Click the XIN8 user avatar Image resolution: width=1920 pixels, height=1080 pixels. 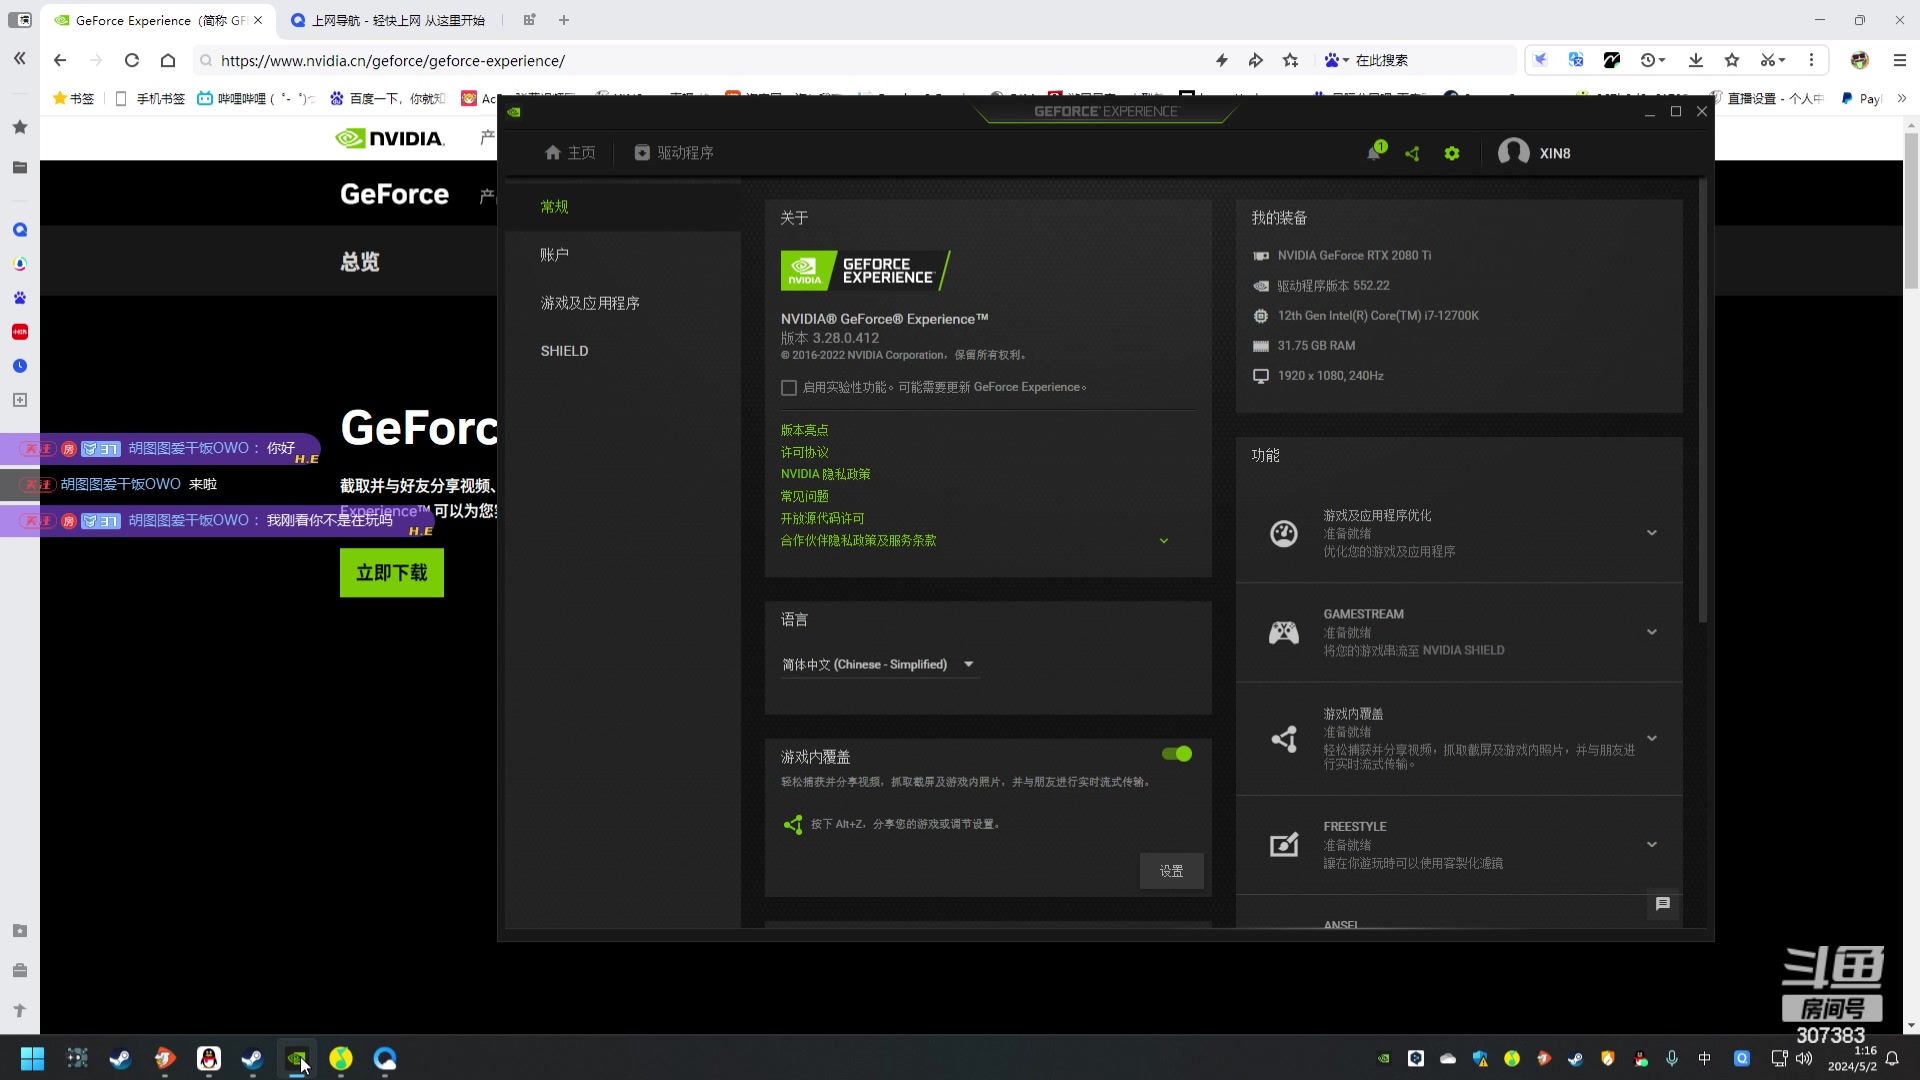1513,152
